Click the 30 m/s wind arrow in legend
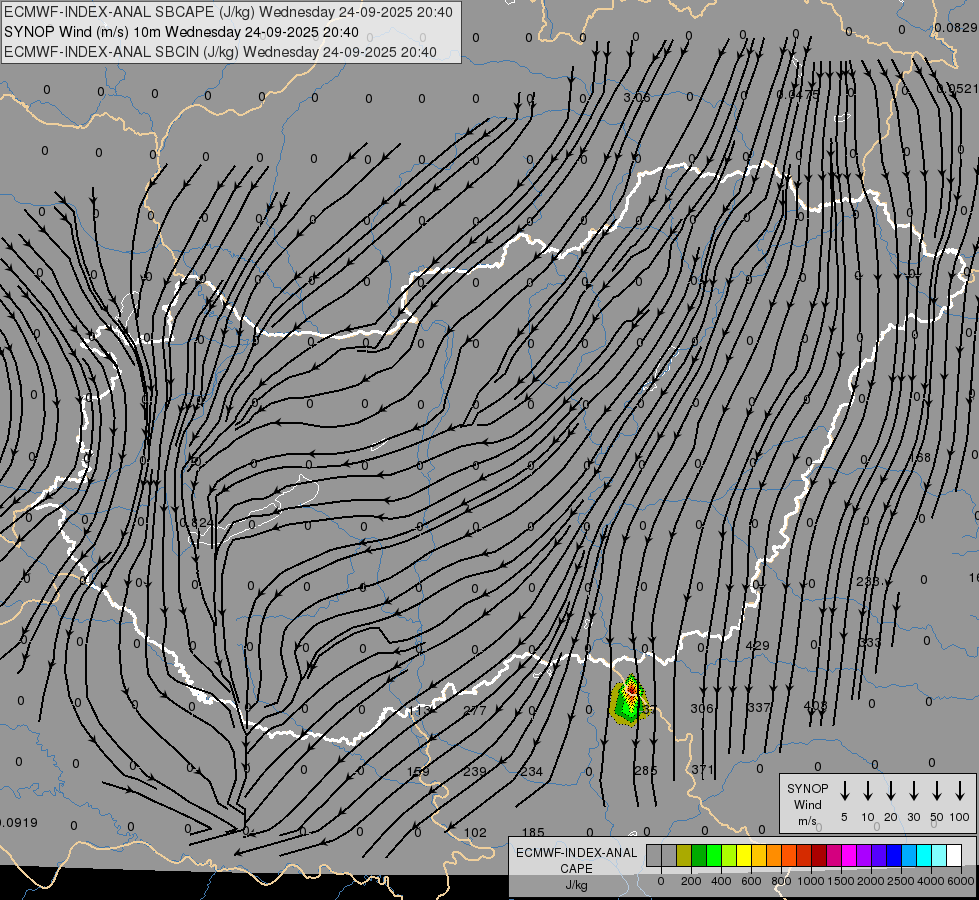The image size is (979, 900). [x=913, y=791]
